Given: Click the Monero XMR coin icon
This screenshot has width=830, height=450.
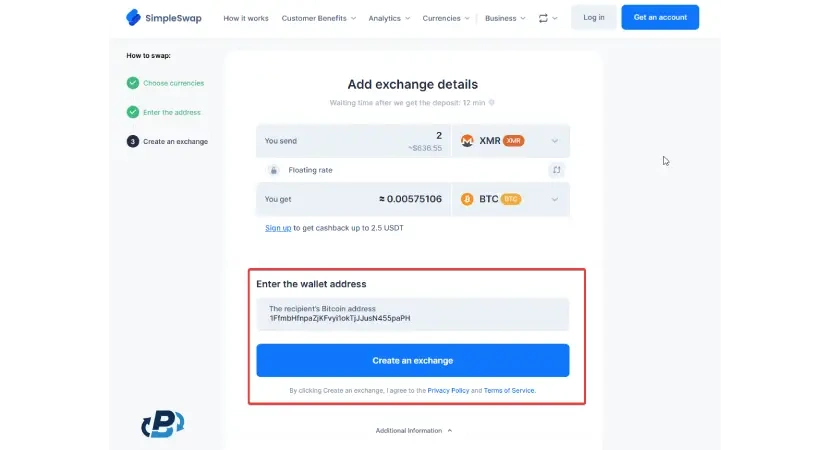Looking at the screenshot, I should coord(467,141).
